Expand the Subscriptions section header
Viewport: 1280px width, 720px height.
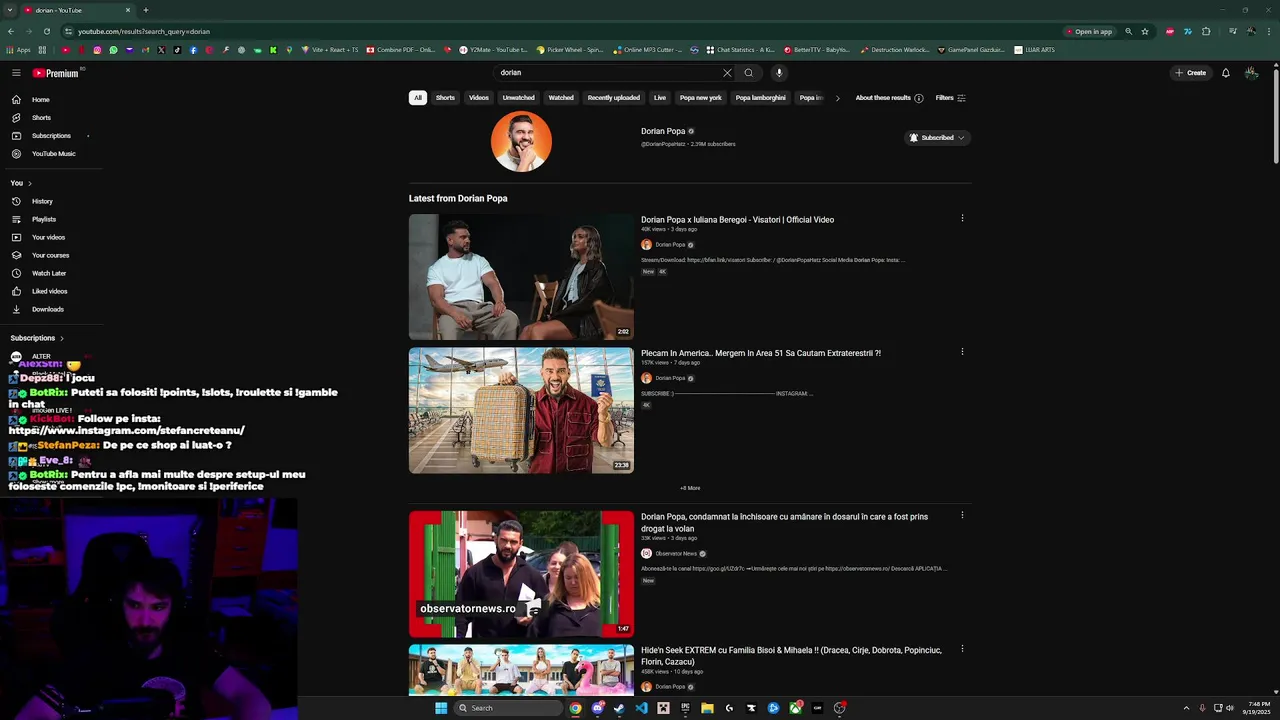(37, 338)
